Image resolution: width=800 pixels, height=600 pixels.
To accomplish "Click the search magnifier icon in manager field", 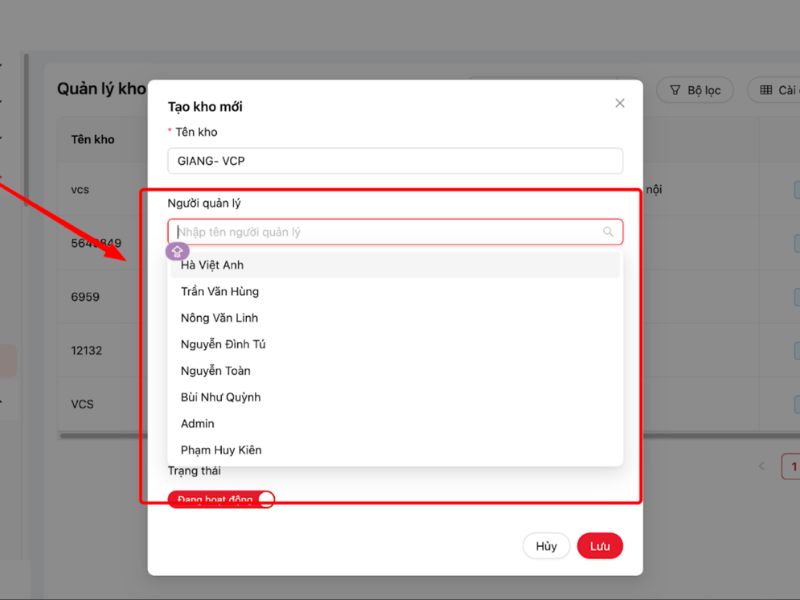I will 608,232.
